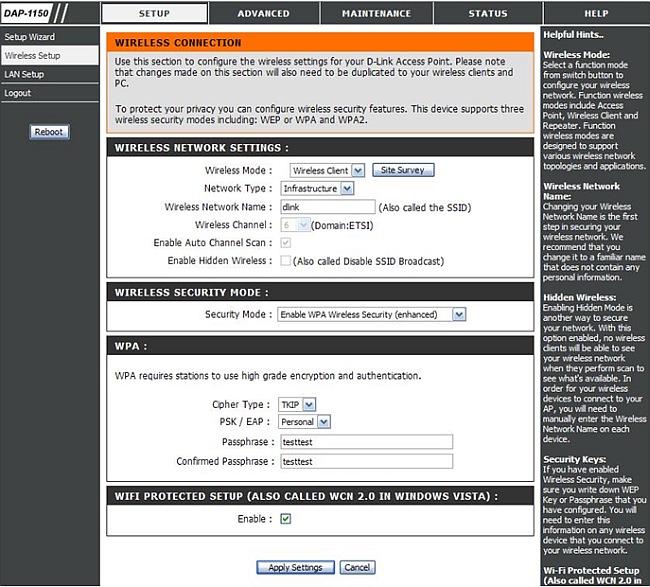Open the MAINTENANCE tab
Screen dimensions: 650x587
pyautogui.click(x=376, y=14)
